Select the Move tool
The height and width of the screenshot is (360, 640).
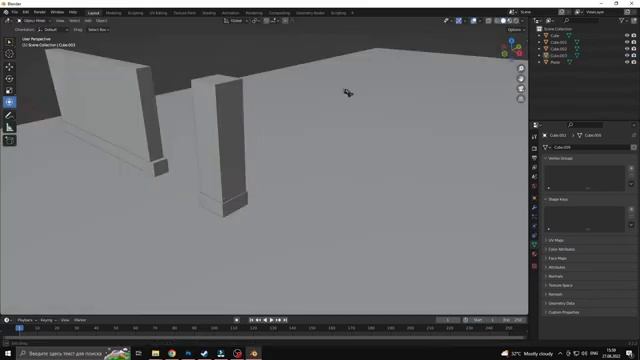click(x=9, y=67)
